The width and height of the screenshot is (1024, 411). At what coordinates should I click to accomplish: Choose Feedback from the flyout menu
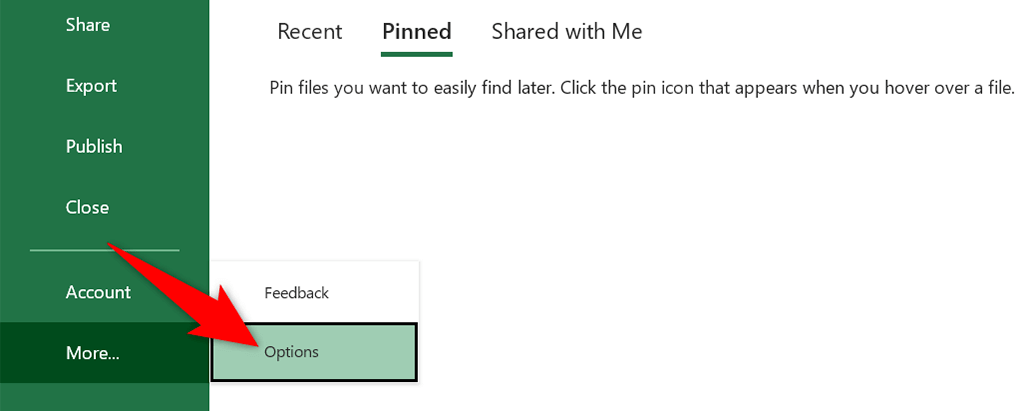(x=296, y=293)
